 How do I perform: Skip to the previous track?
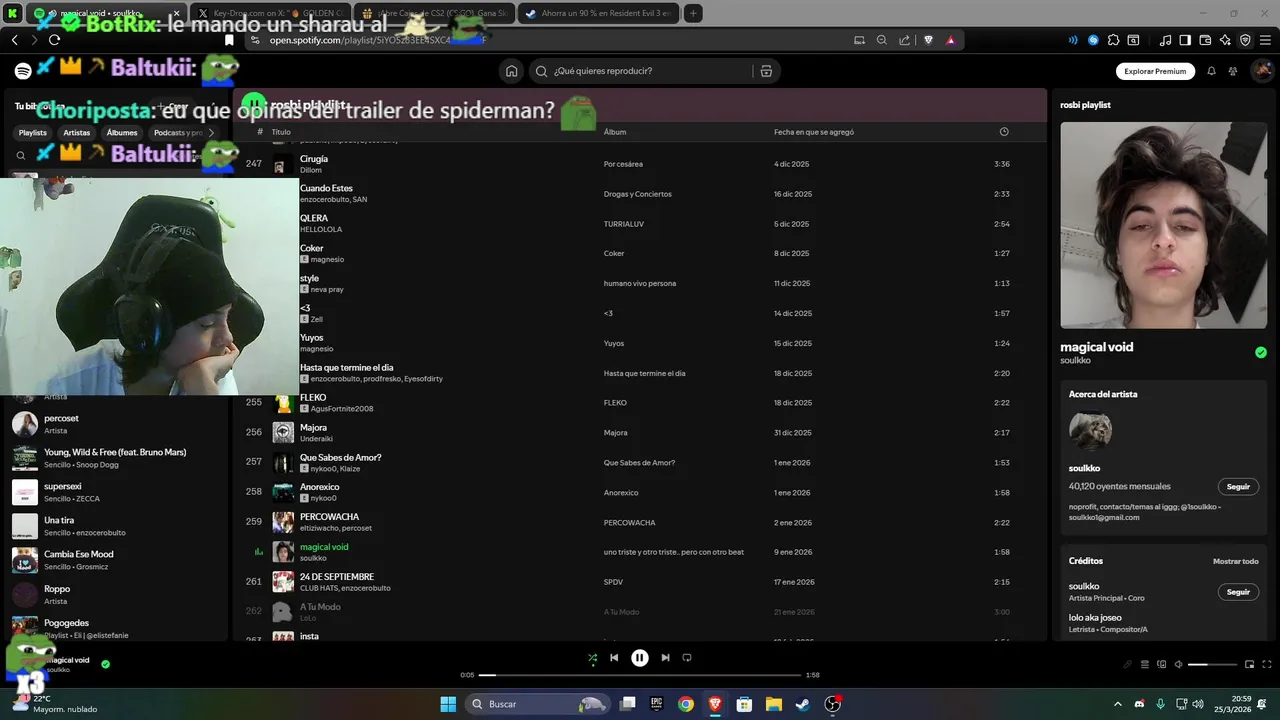(x=614, y=658)
